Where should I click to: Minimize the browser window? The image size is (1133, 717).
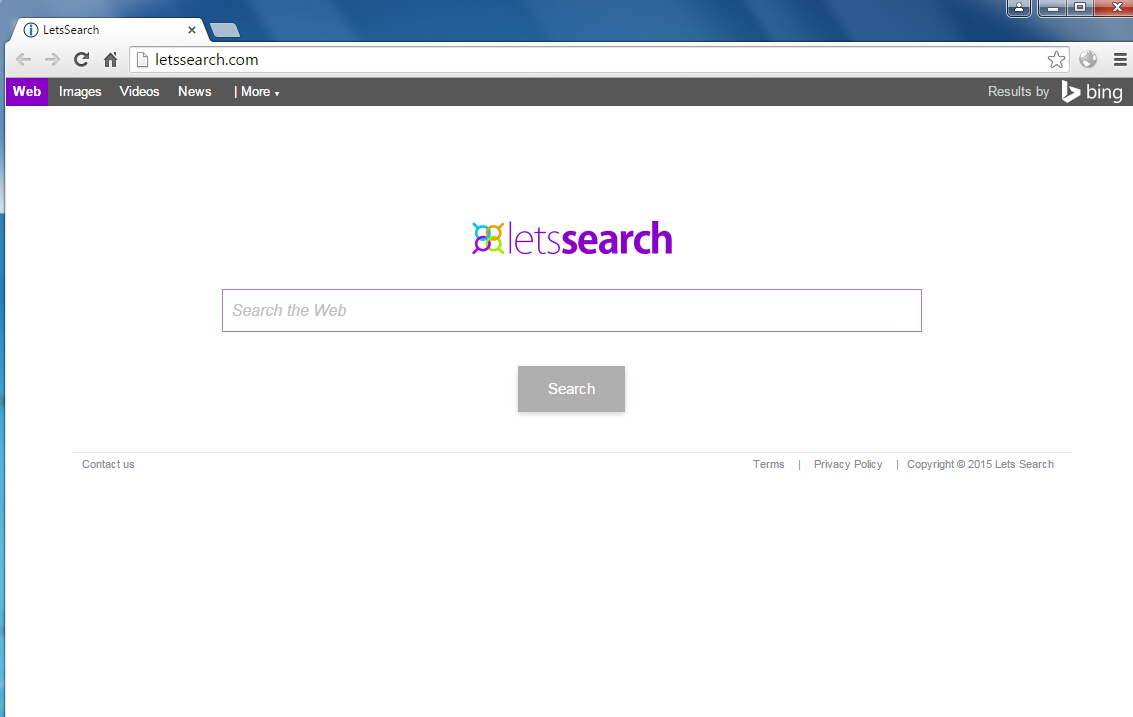(x=1053, y=8)
